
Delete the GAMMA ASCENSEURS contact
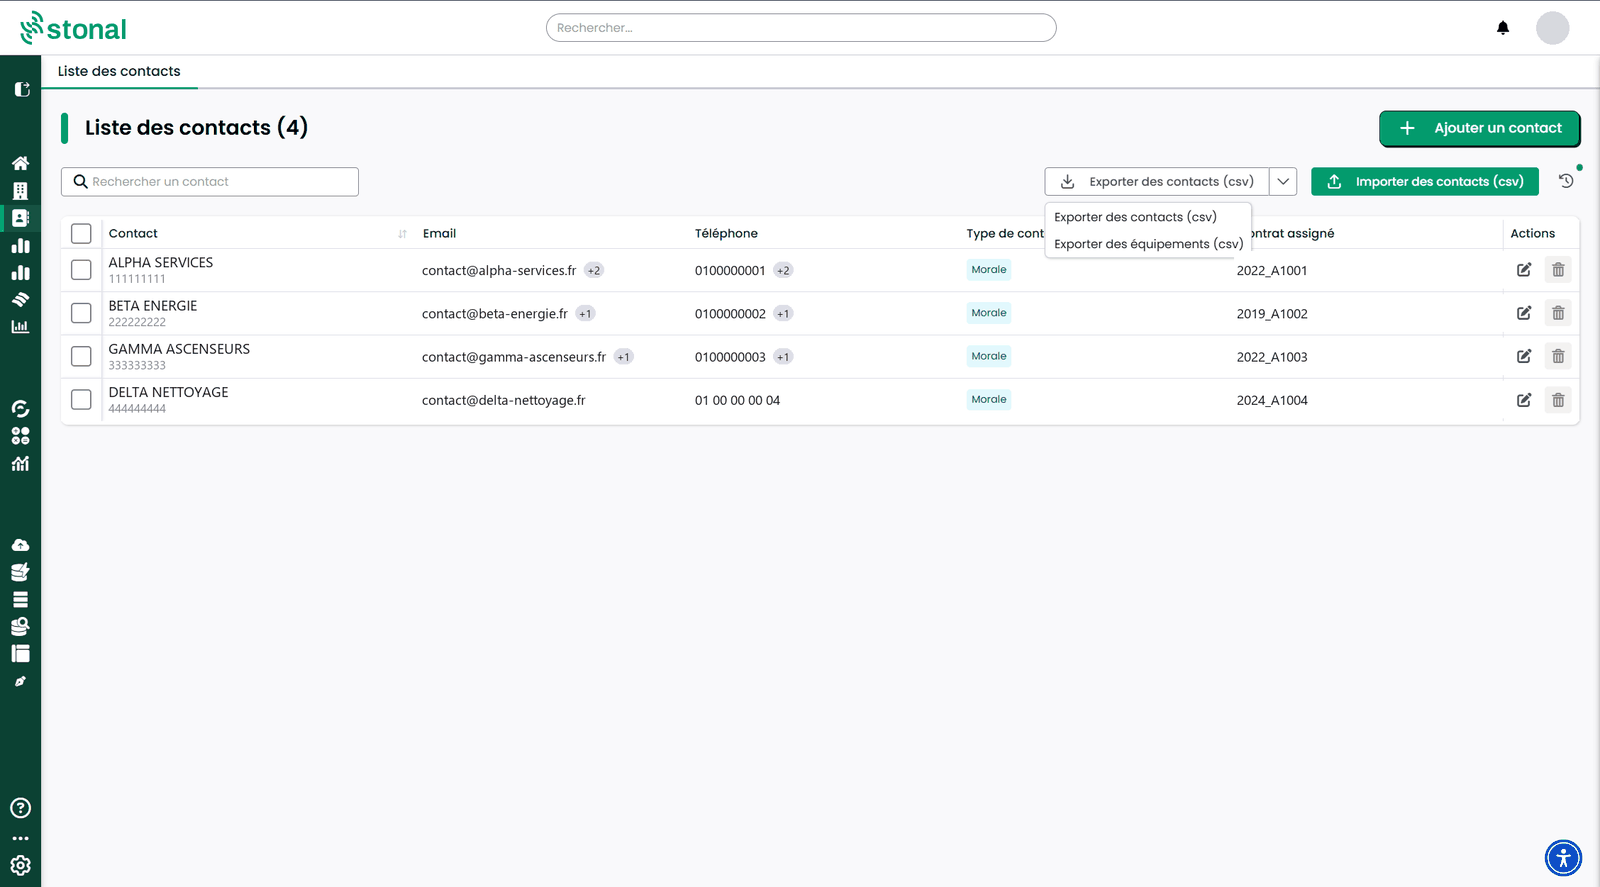pos(1558,356)
